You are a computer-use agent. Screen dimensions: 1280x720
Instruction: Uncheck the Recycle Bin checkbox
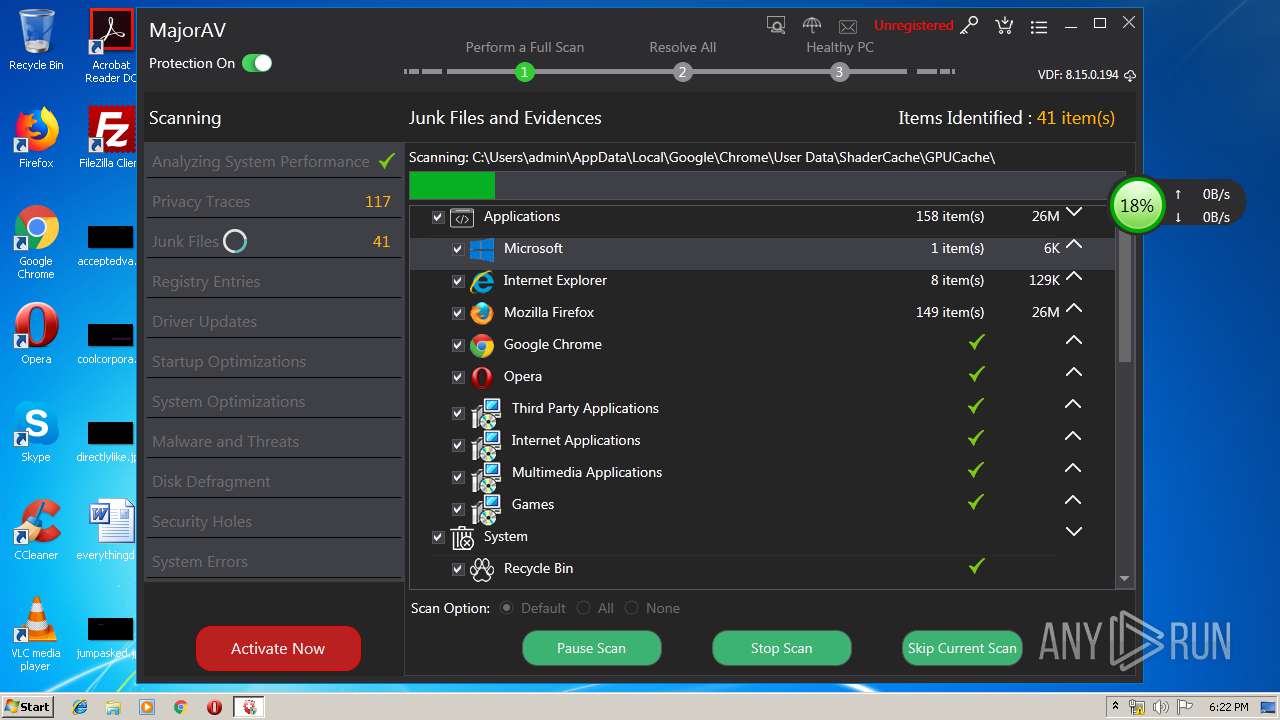point(458,569)
